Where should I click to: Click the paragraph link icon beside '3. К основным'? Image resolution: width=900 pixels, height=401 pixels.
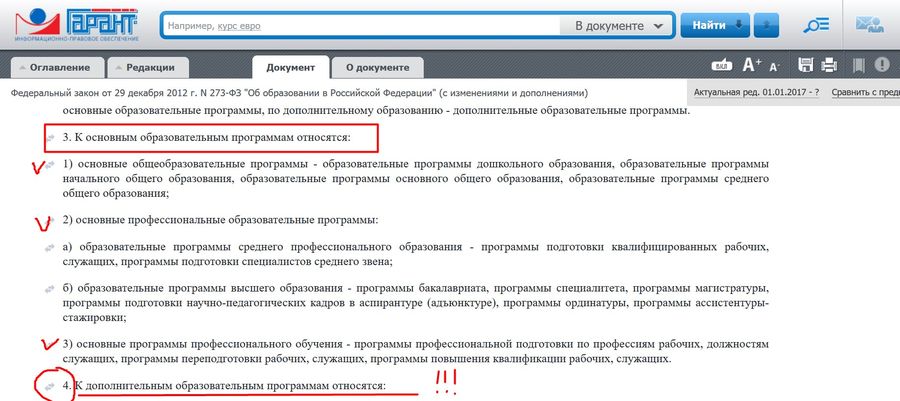click(51, 138)
